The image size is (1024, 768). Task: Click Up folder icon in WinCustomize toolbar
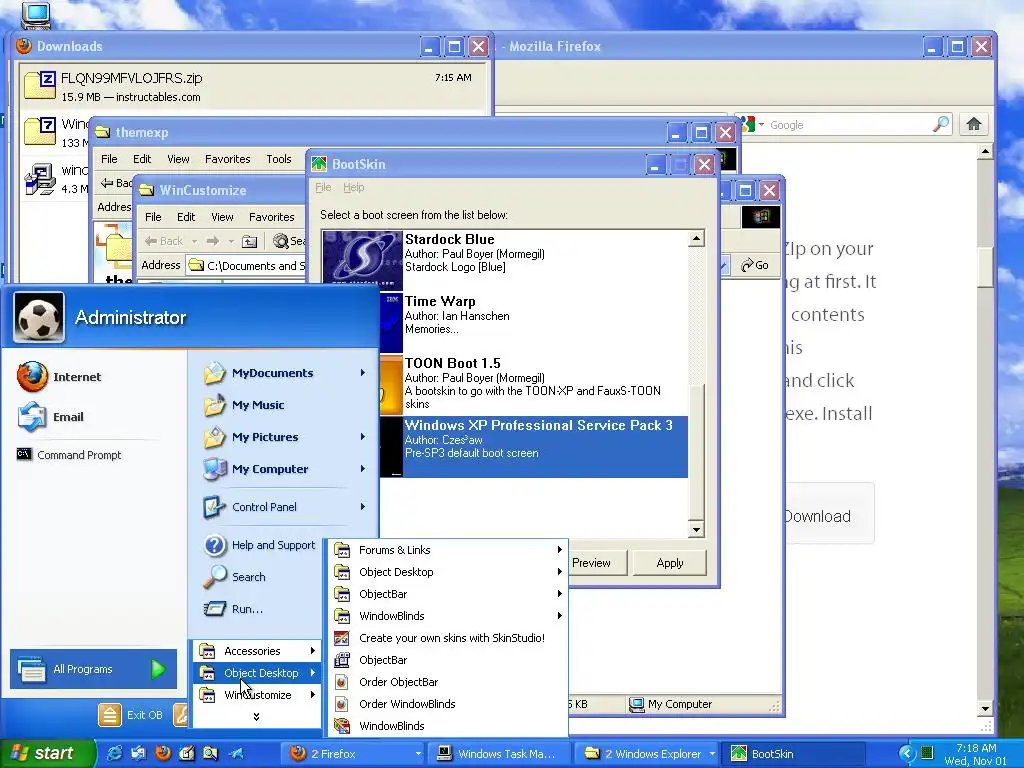(x=249, y=241)
